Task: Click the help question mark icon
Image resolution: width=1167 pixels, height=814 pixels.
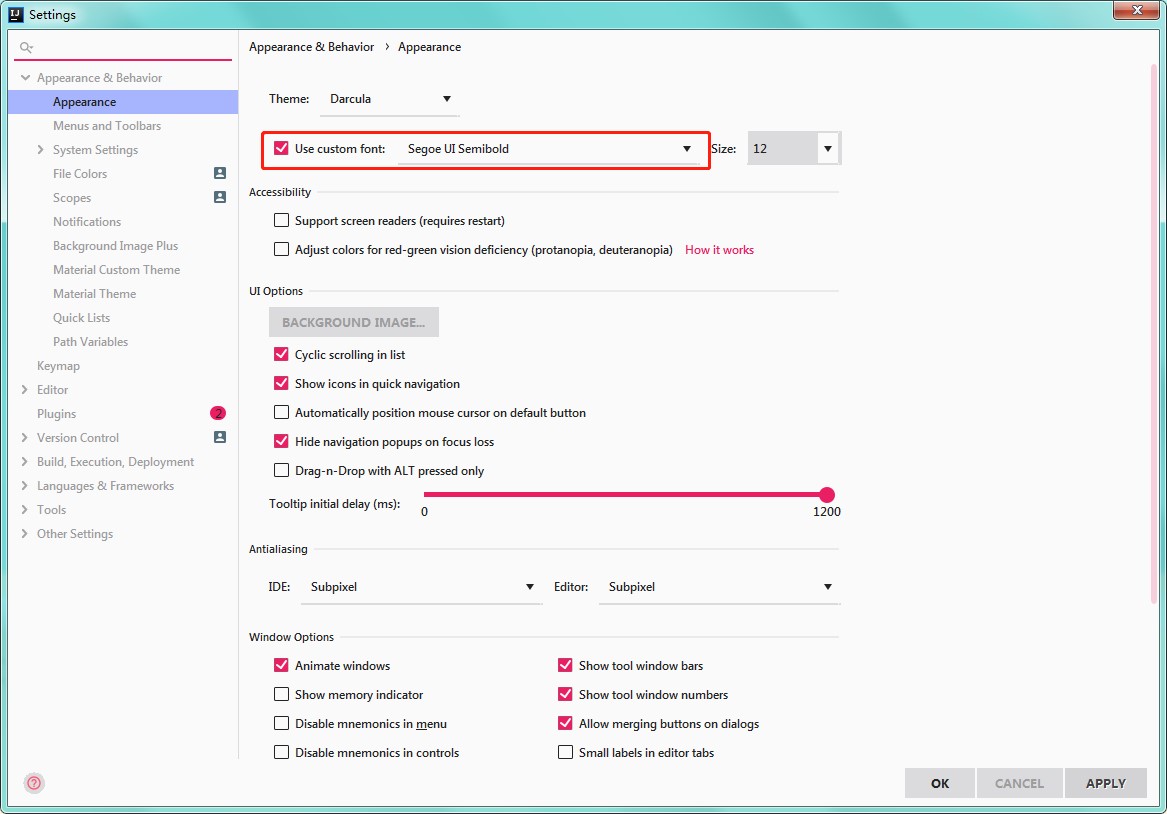Action: pyautogui.click(x=34, y=783)
